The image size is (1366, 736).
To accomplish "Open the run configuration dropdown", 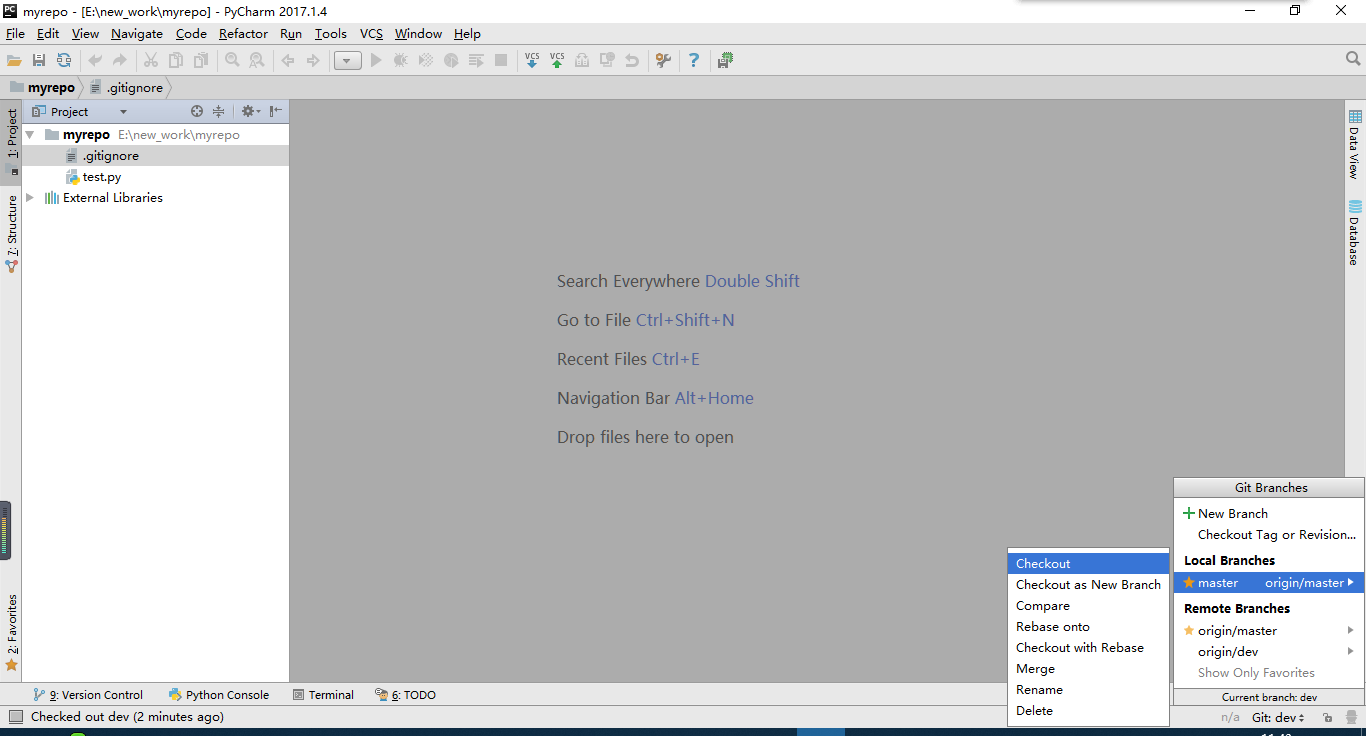I will (347, 61).
